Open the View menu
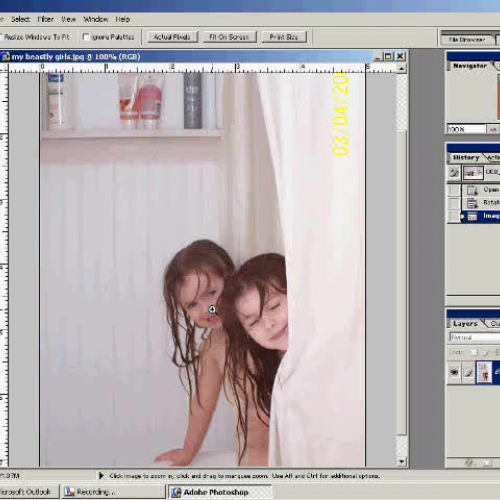 tap(68, 19)
